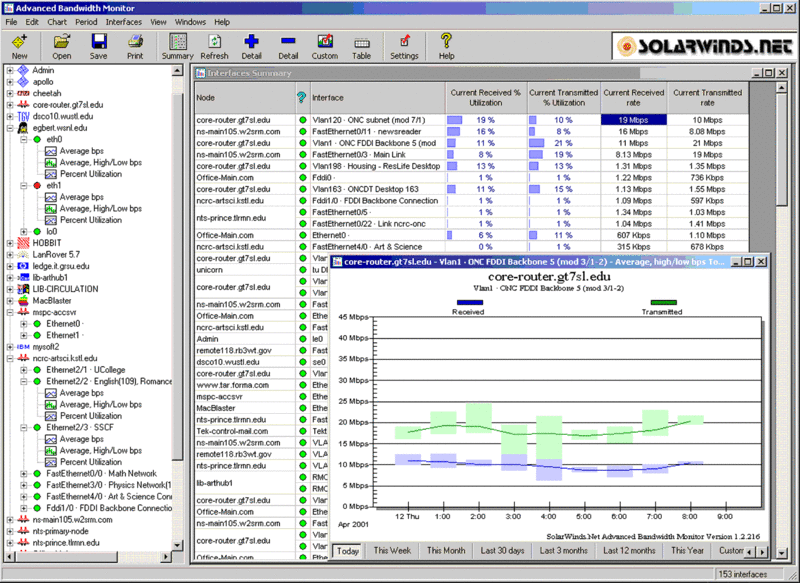Sort by the Node column header
The width and height of the screenshot is (800, 583).
(245, 97)
